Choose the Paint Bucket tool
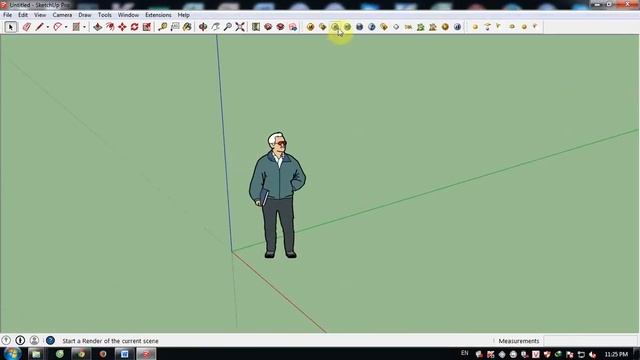This screenshot has width=640, height=360. [187, 27]
